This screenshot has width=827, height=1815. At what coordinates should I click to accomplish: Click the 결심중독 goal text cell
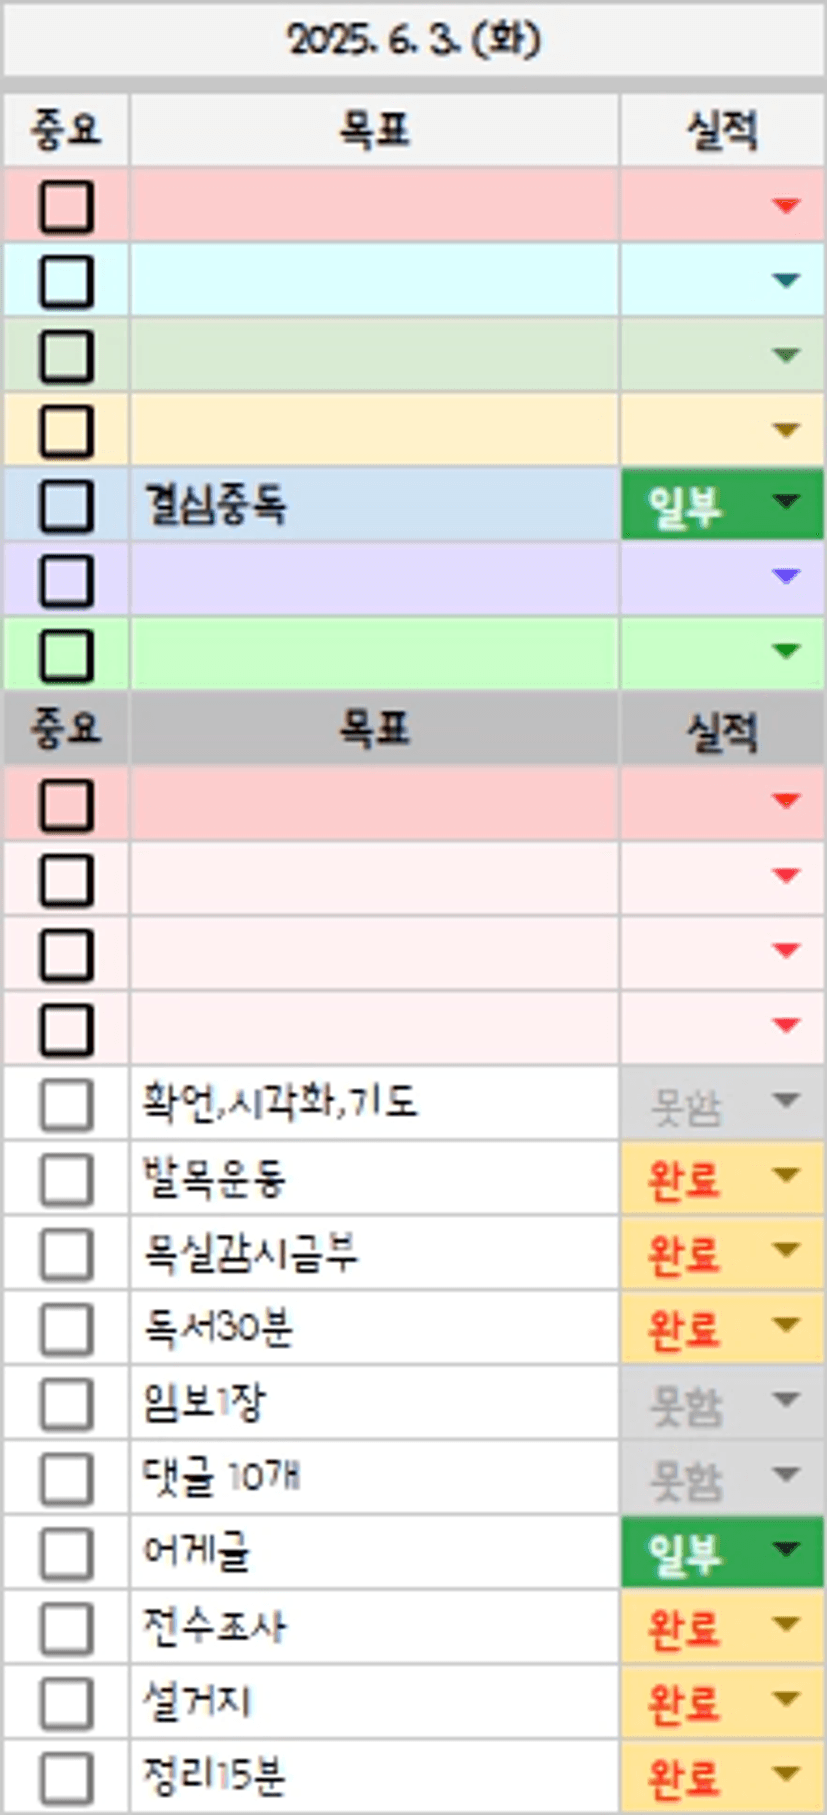(373, 504)
